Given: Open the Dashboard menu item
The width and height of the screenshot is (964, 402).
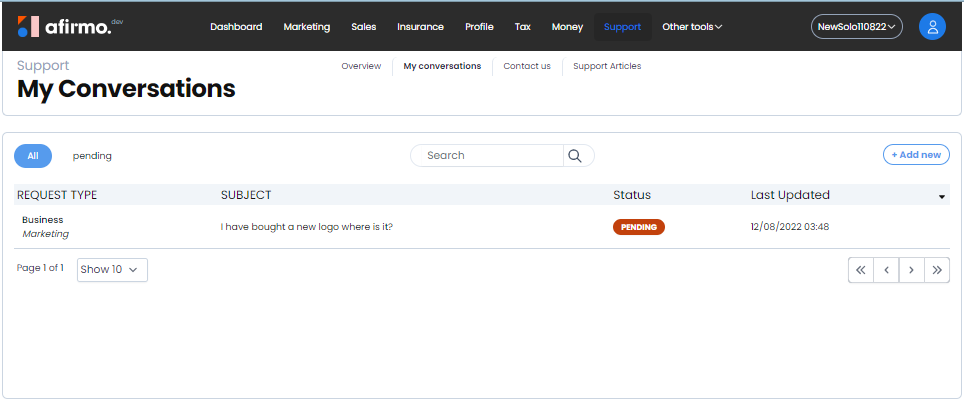Looking at the screenshot, I should [236, 27].
